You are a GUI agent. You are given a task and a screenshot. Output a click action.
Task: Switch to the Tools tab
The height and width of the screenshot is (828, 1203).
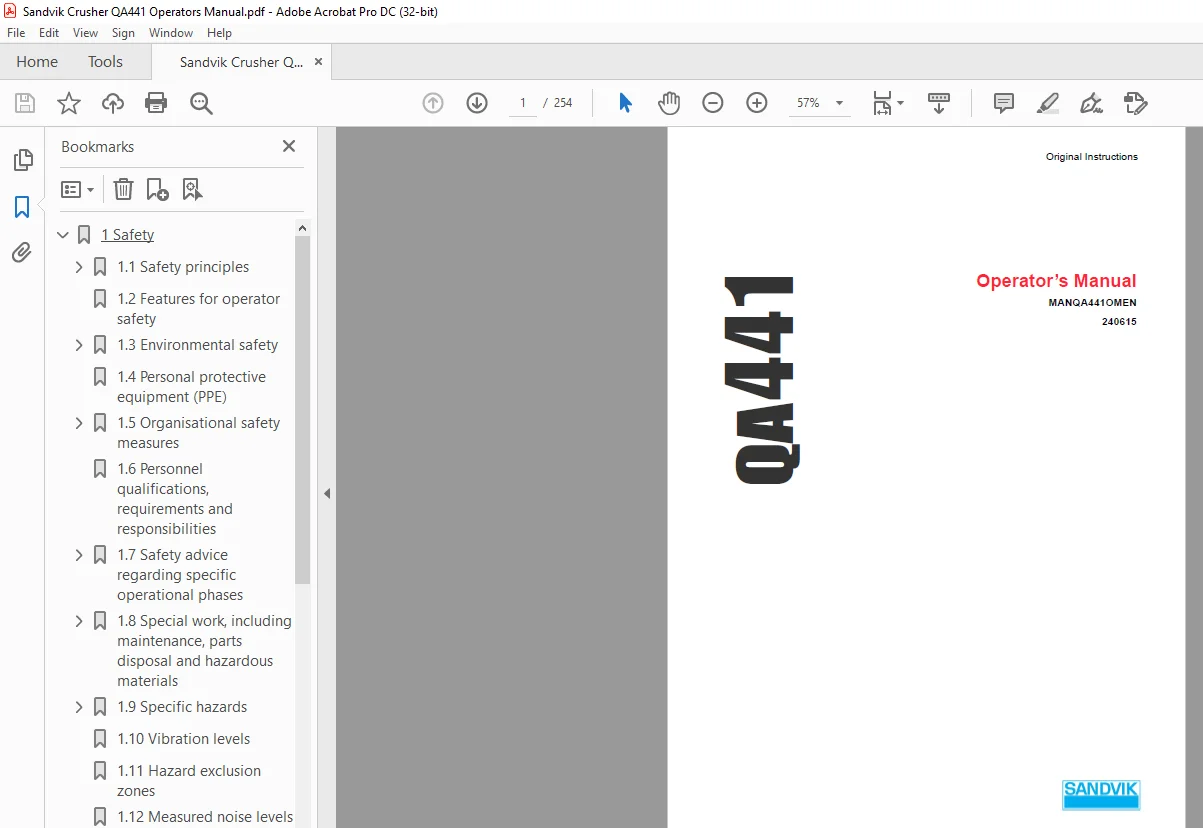click(x=105, y=62)
